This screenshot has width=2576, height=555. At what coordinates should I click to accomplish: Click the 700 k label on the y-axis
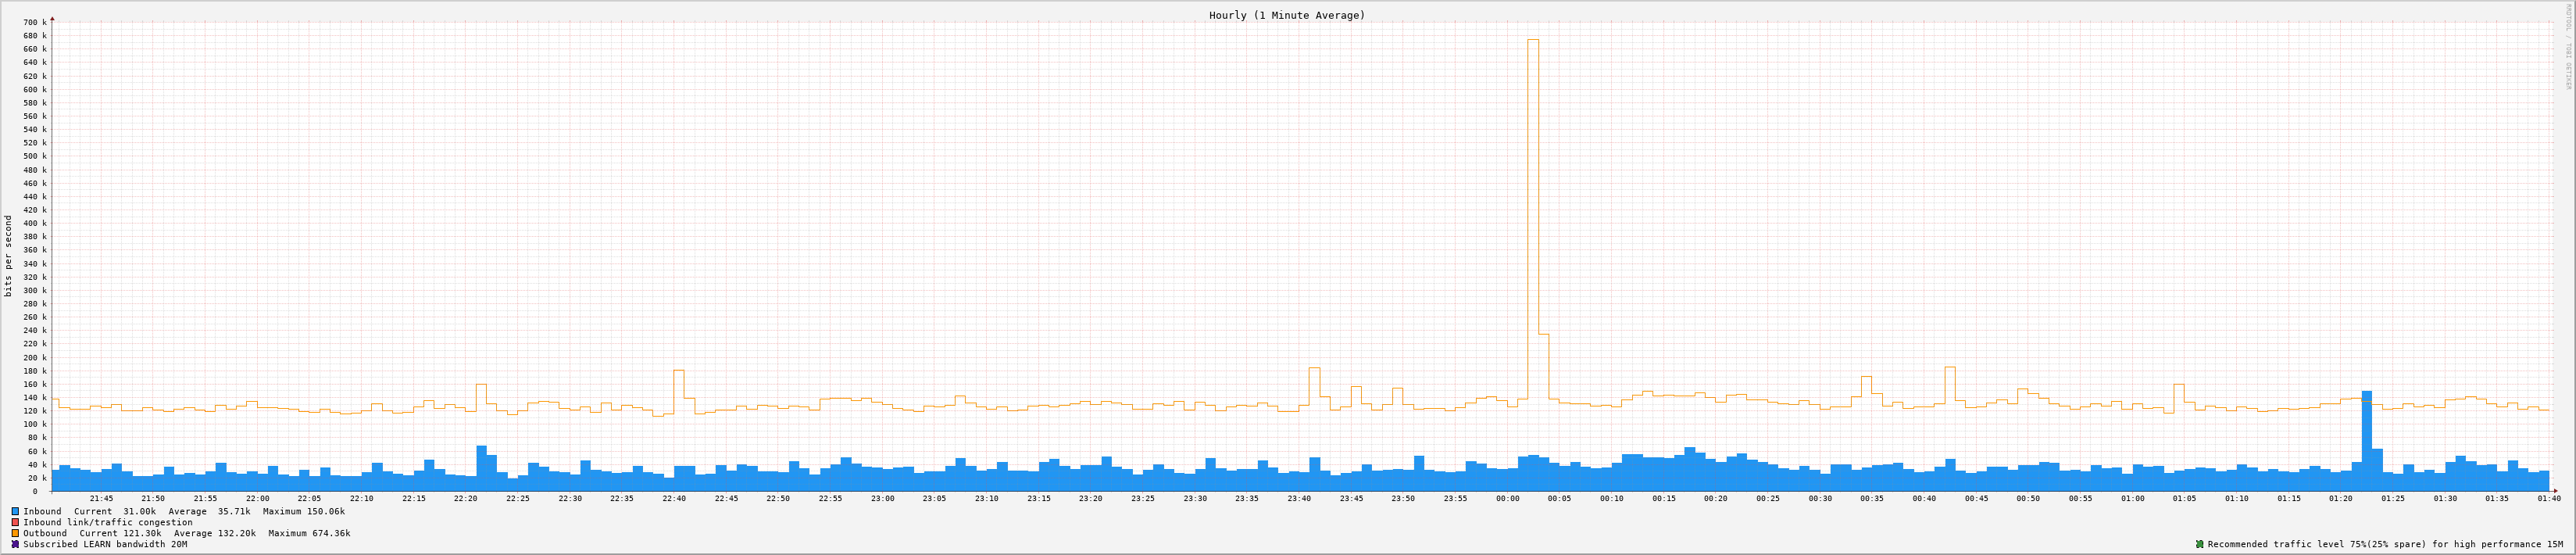point(34,22)
